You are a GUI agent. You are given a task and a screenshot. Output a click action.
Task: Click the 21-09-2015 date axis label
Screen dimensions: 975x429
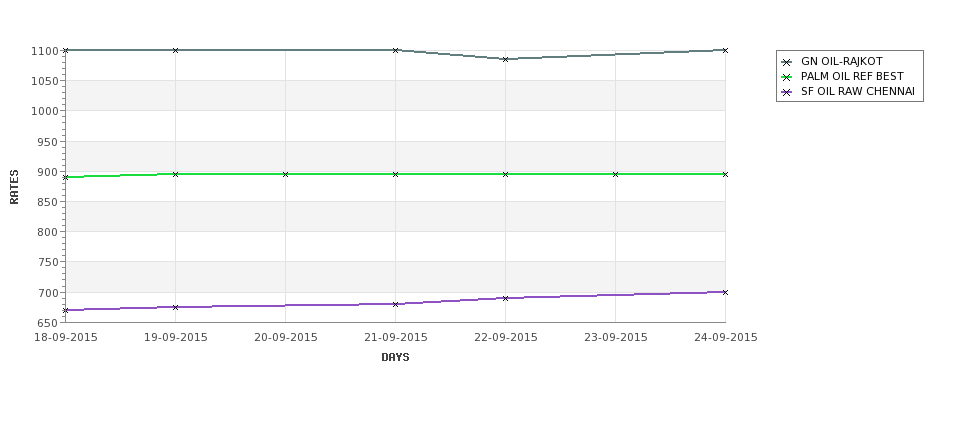[395, 337]
